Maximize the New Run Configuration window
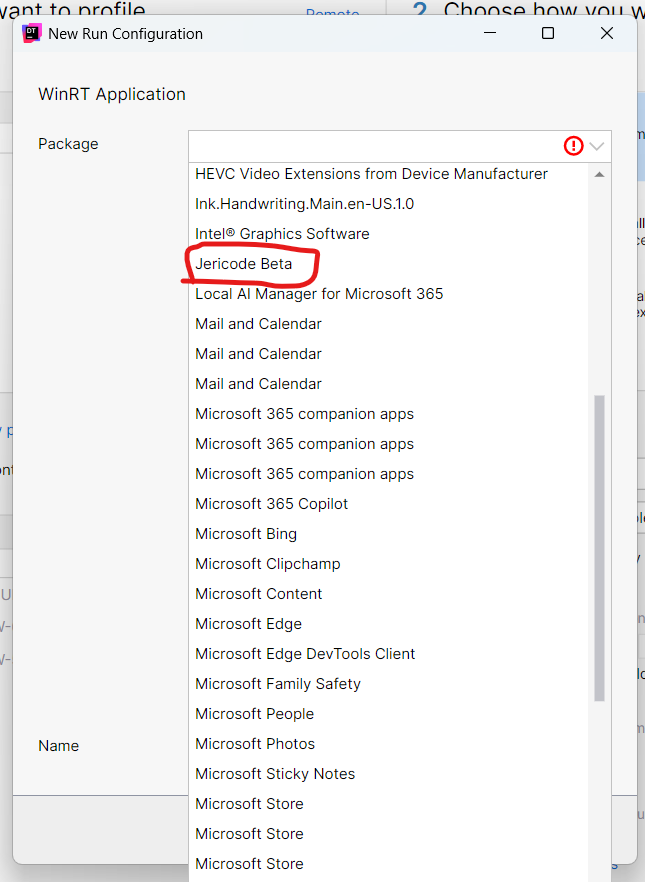The image size is (645, 882). [x=548, y=33]
